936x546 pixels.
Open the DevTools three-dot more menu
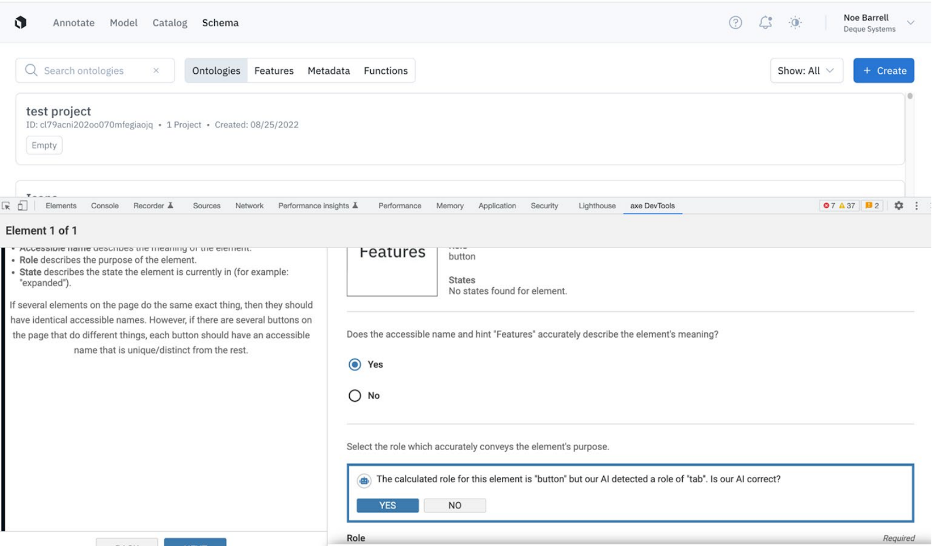tap(917, 206)
